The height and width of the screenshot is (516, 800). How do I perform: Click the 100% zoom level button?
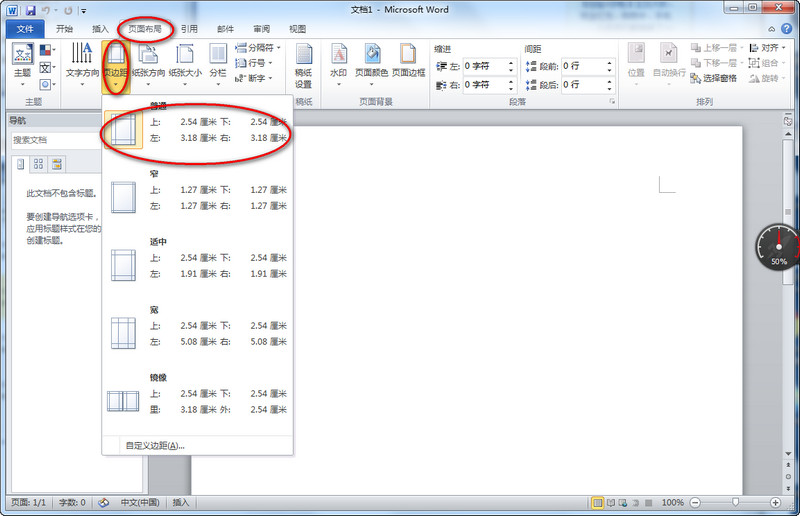point(672,503)
